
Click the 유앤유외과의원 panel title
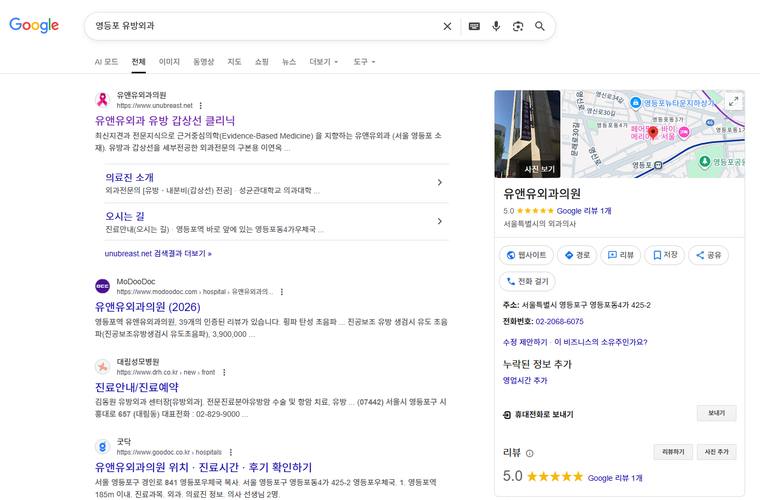click(x=542, y=194)
